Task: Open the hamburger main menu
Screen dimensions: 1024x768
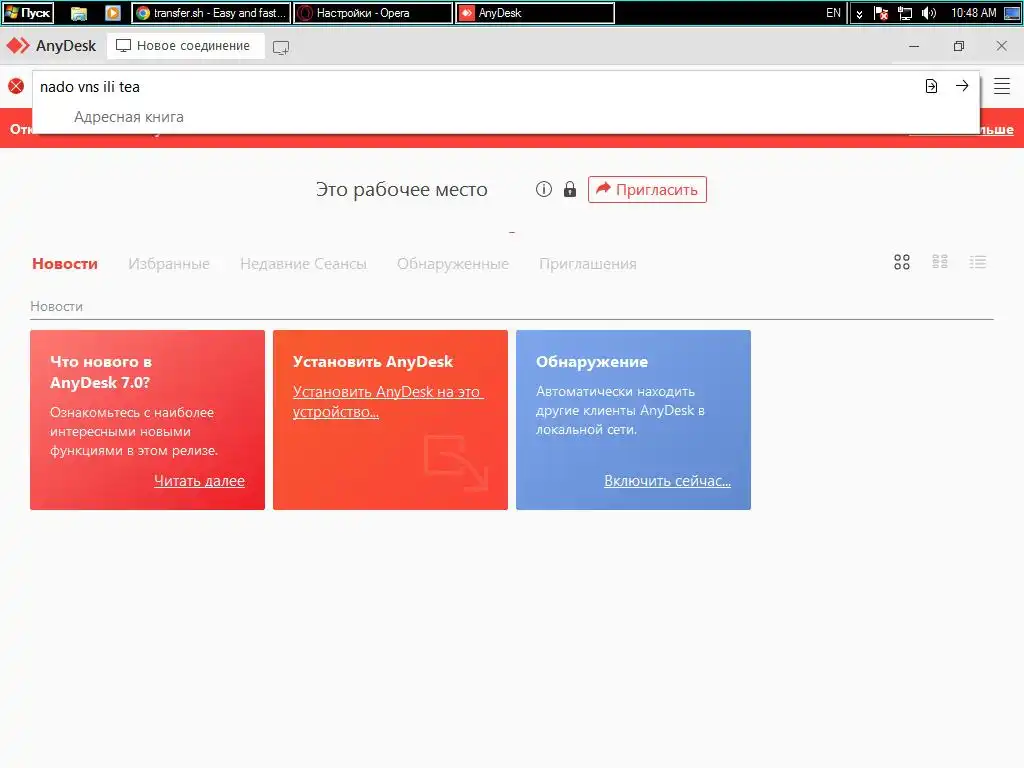Action: 1002,86
